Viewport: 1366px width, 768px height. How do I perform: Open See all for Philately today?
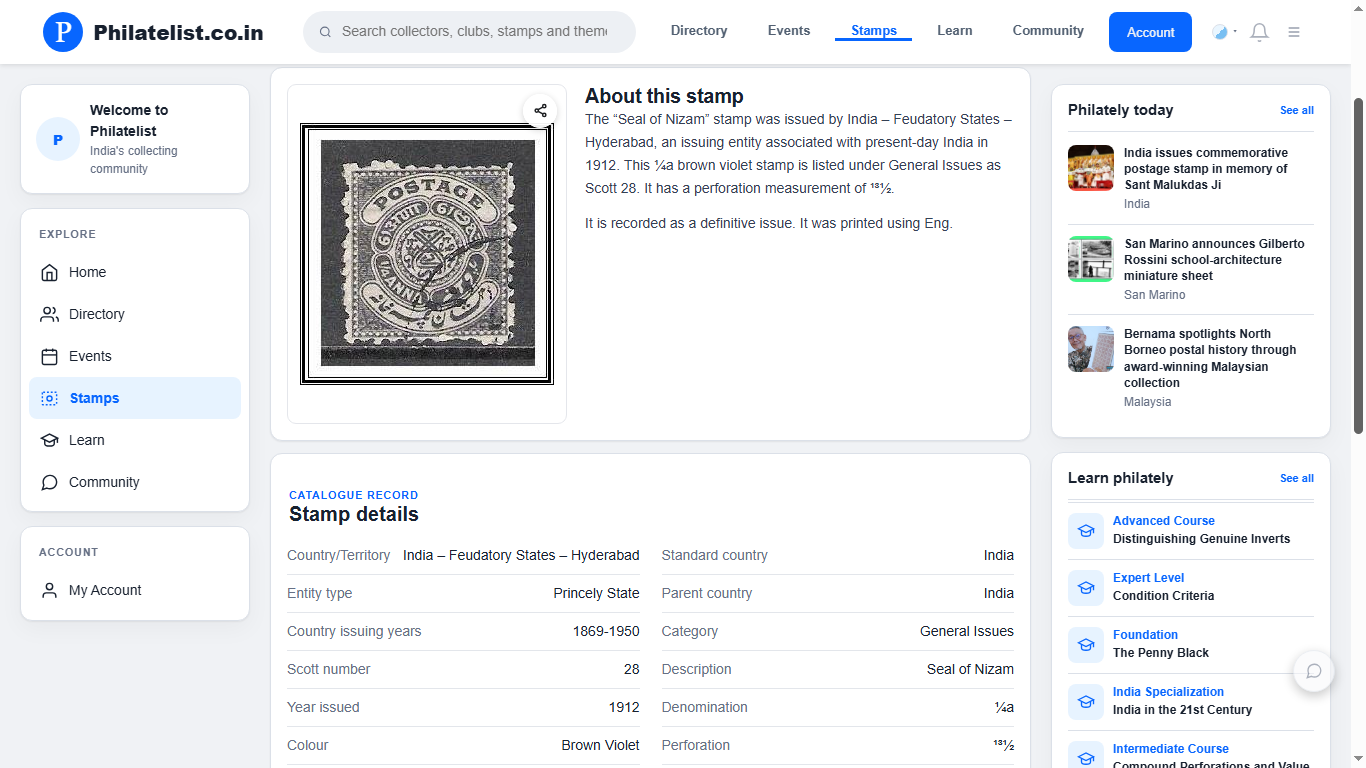click(1297, 110)
